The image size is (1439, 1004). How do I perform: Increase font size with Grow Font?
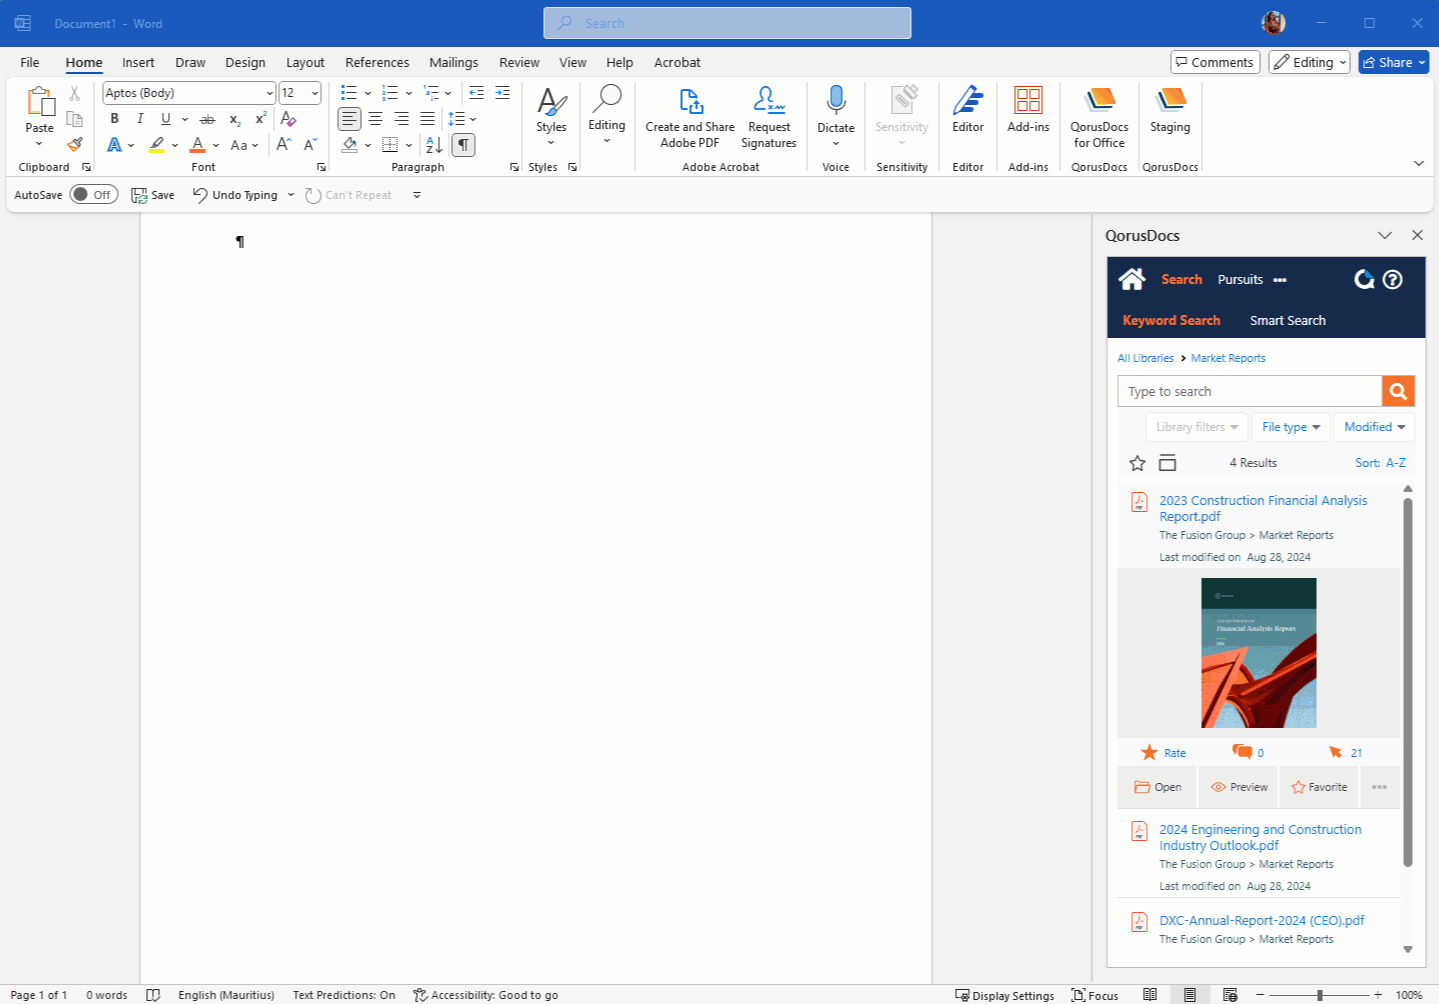[x=284, y=145]
